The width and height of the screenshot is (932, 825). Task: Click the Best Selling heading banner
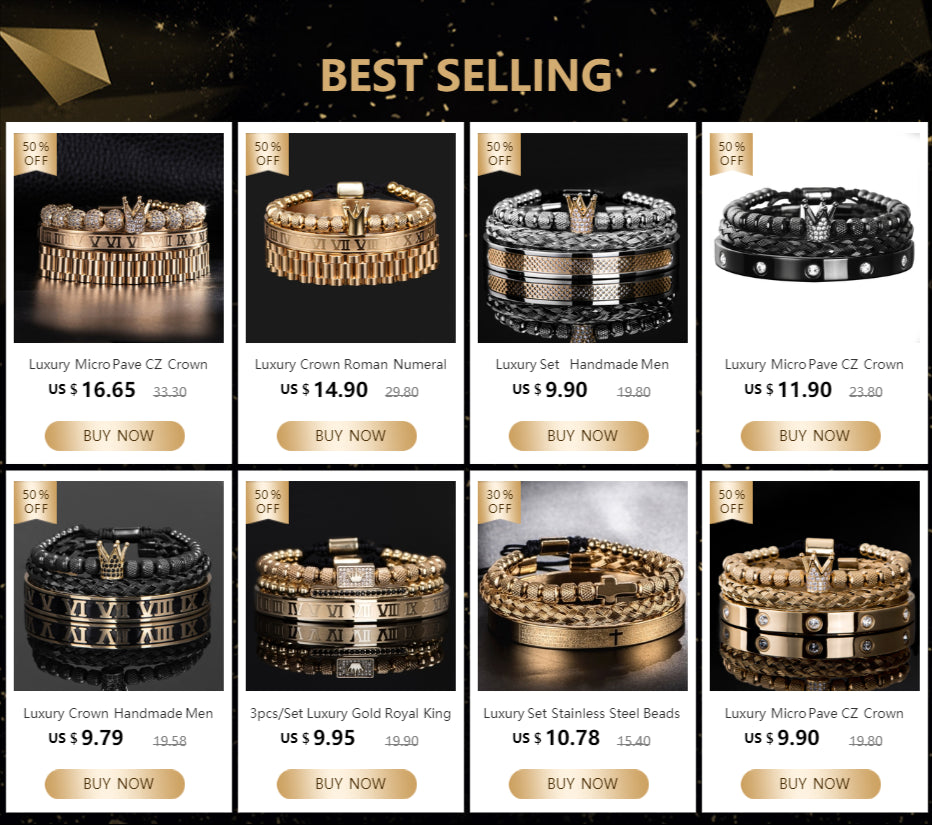click(x=466, y=75)
